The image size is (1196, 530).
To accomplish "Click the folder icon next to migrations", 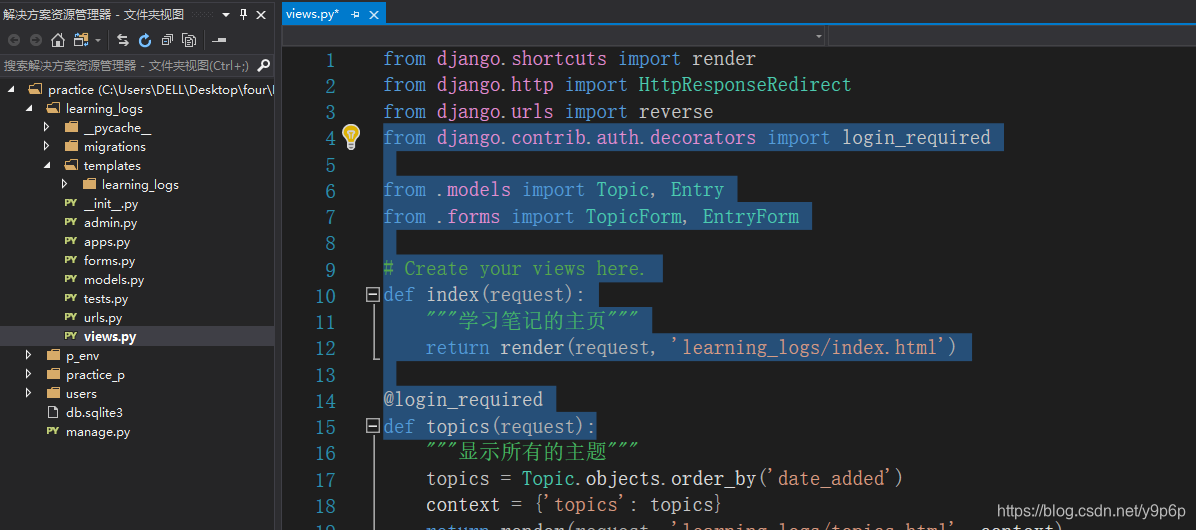I will (x=71, y=146).
